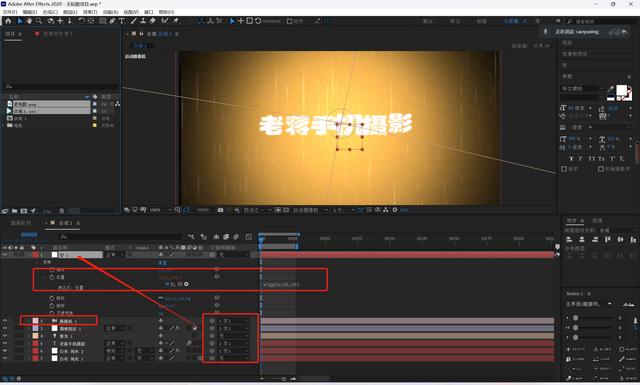Screen dimensions: 640x385
Task: Click the Reset link under layer 1 Transform
Action: [162, 262]
